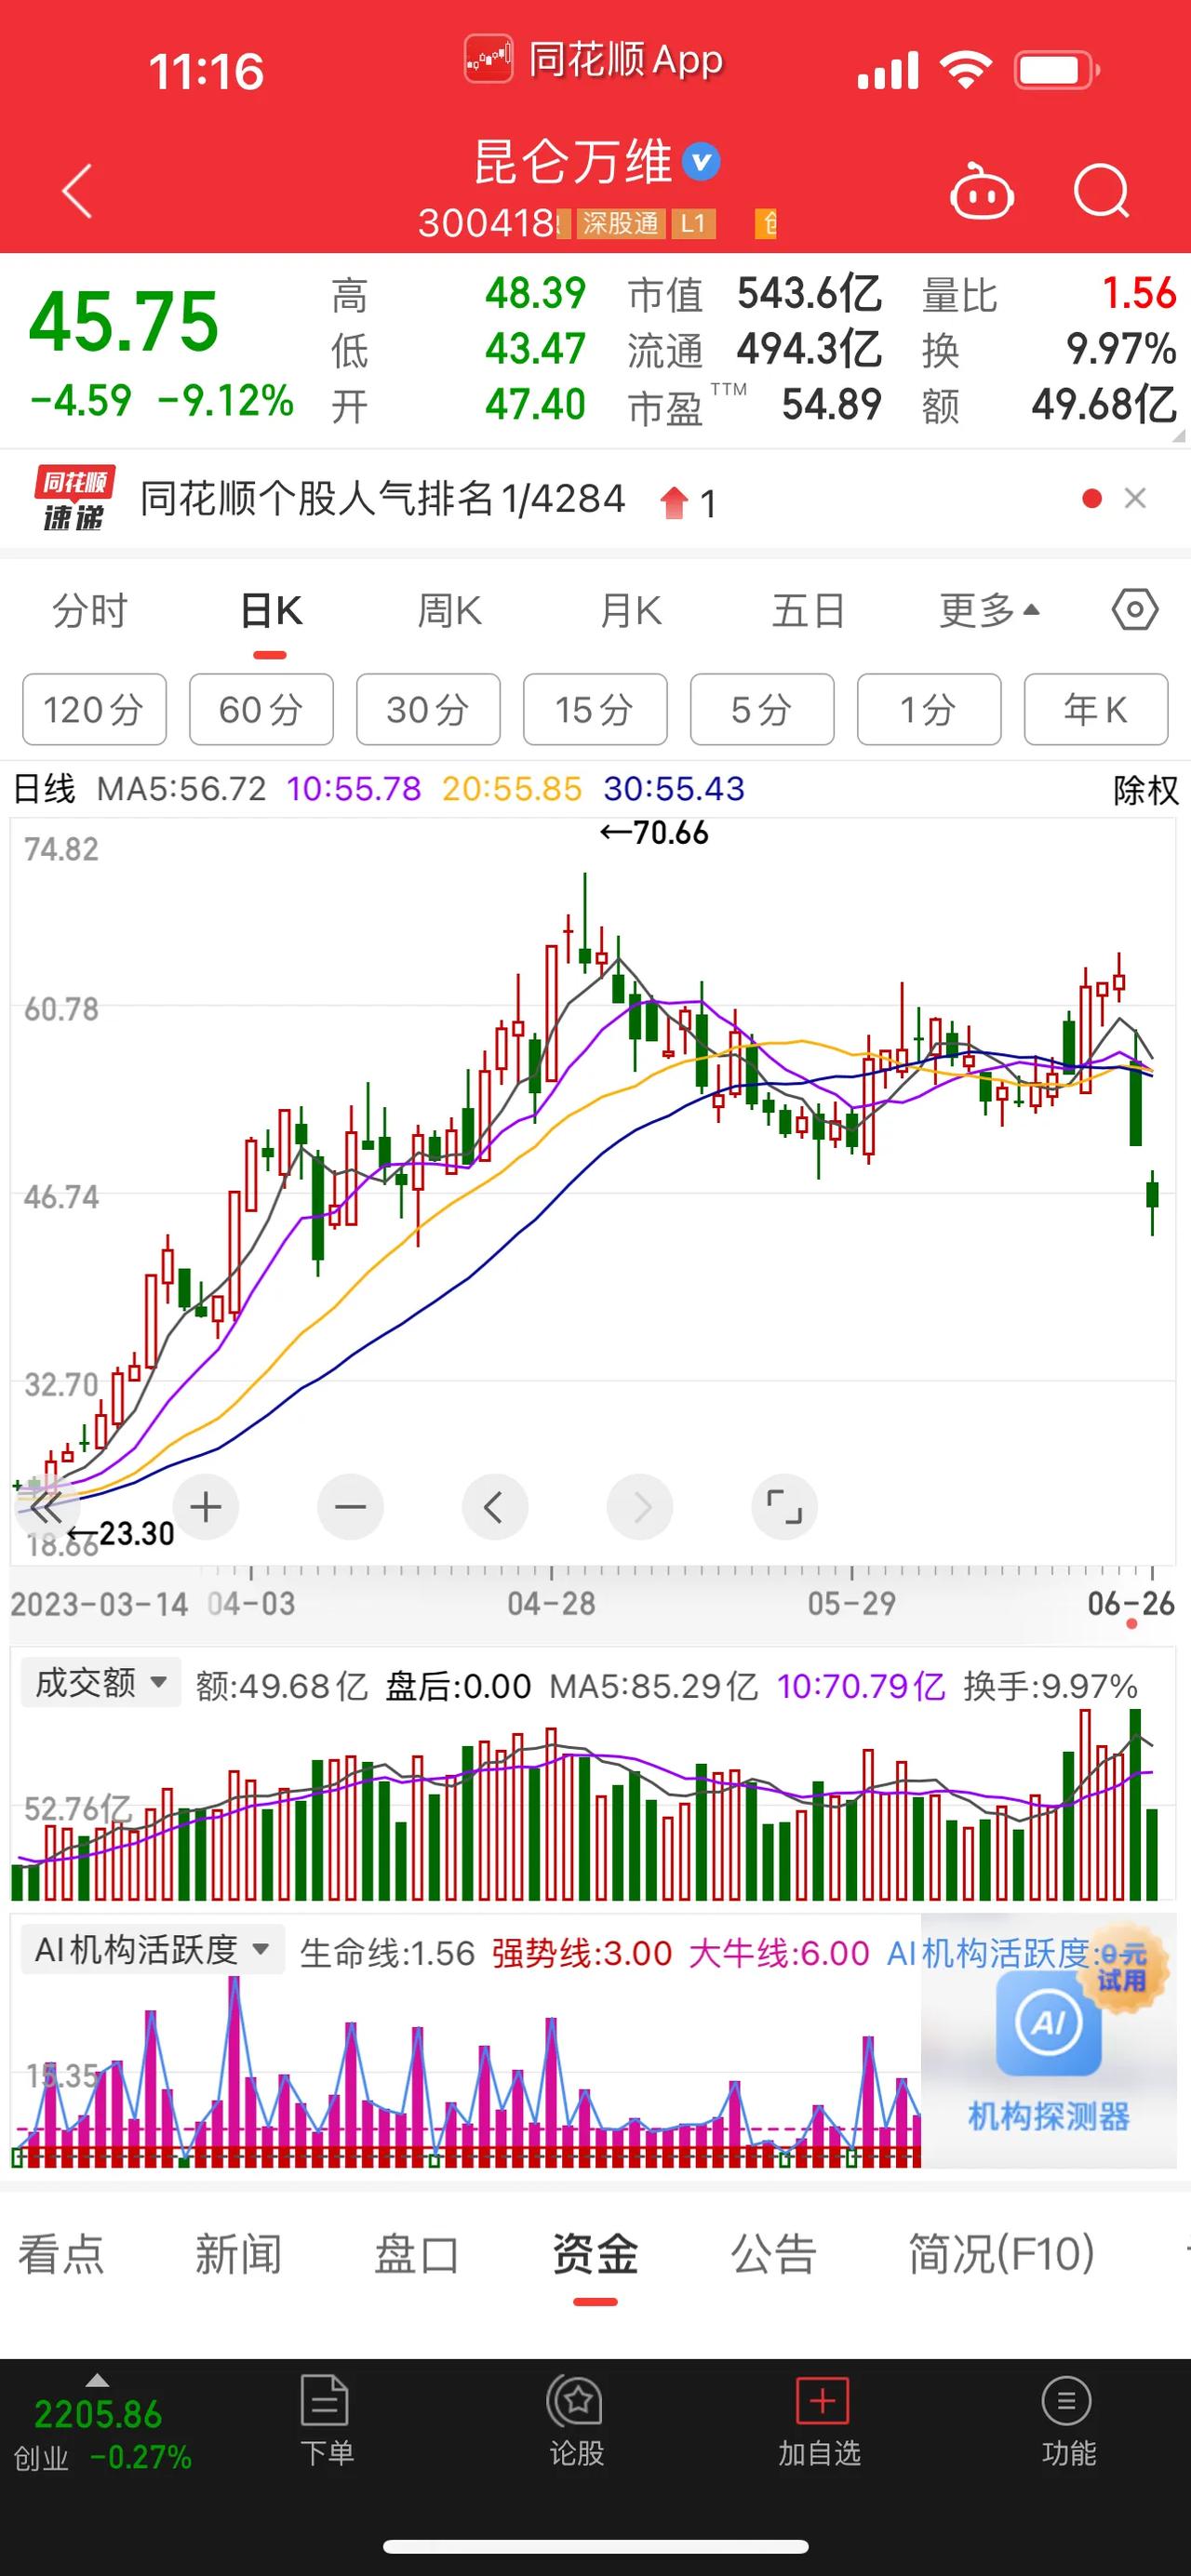This screenshot has height=2576, width=1191.
Task: Open 同花顺速递 logo
Action: tap(74, 497)
